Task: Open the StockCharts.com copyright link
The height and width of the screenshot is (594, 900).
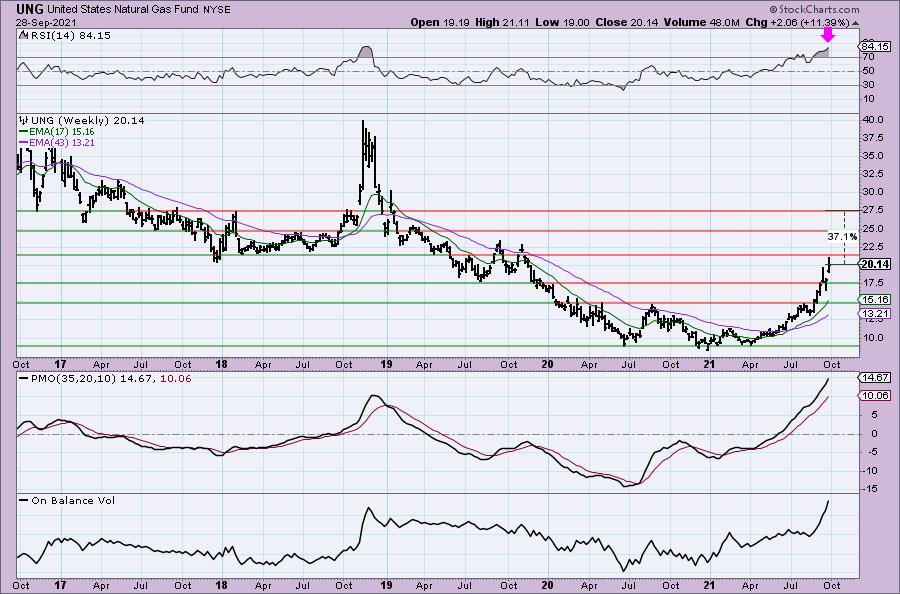Action: click(814, 9)
